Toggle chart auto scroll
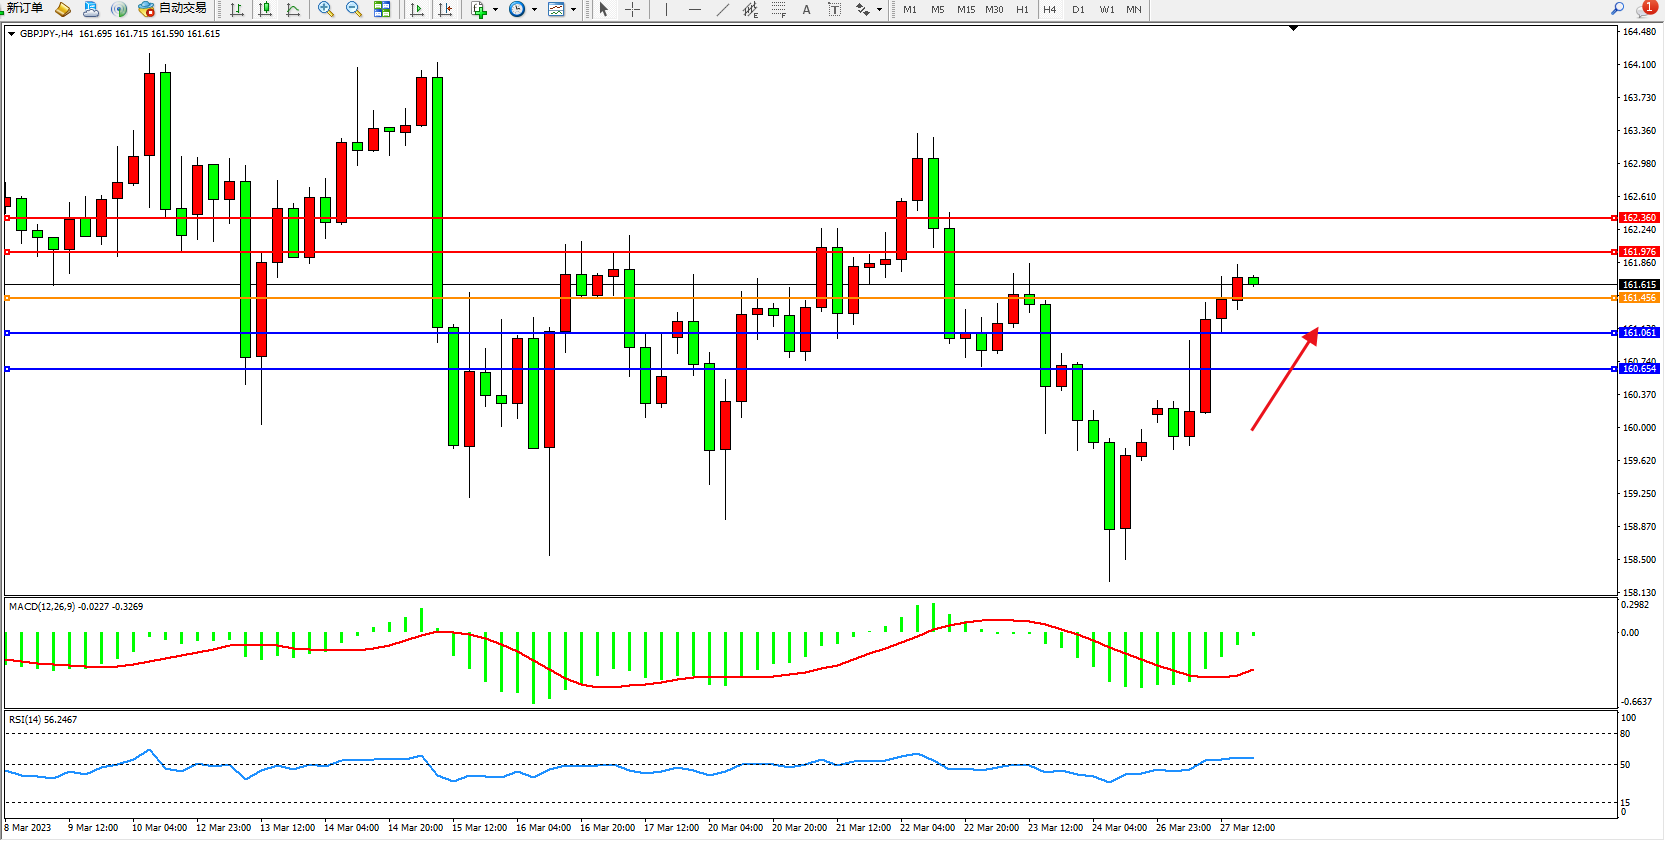This screenshot has width=1665, height=841. [x=417, y=10]
